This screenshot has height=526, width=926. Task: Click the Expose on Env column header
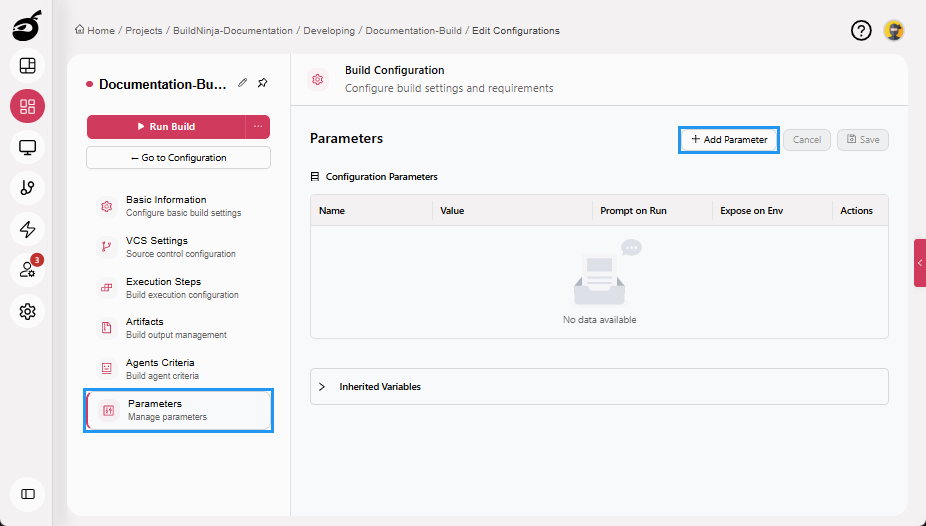[x=772, y=211]
